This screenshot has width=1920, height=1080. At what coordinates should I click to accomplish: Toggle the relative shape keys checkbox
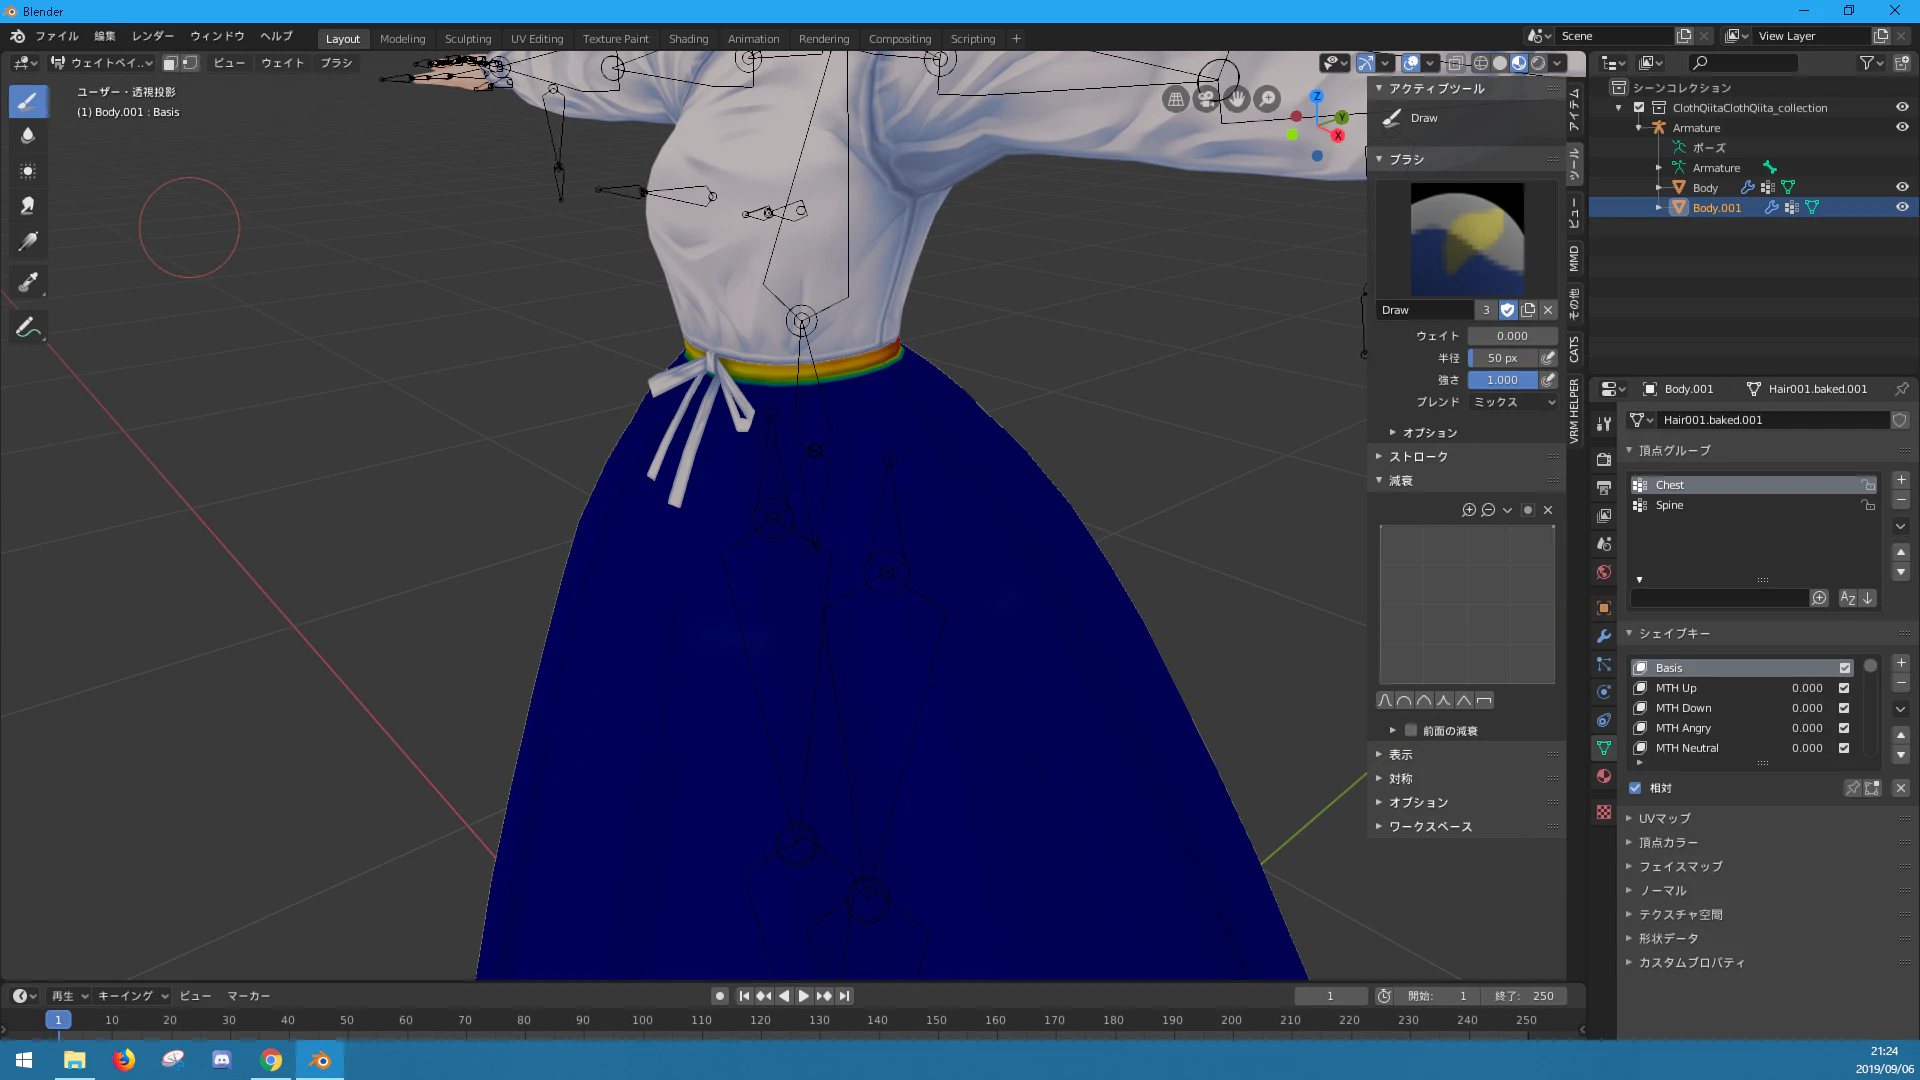tap(1636, 788)
